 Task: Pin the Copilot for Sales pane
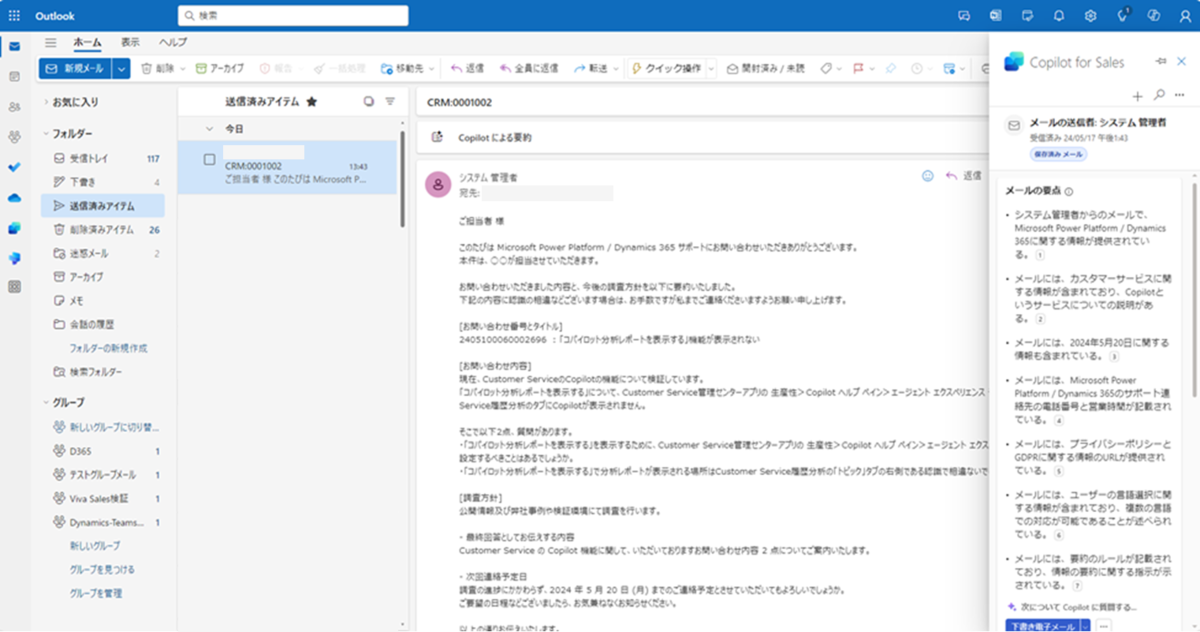click(1161, 61)
